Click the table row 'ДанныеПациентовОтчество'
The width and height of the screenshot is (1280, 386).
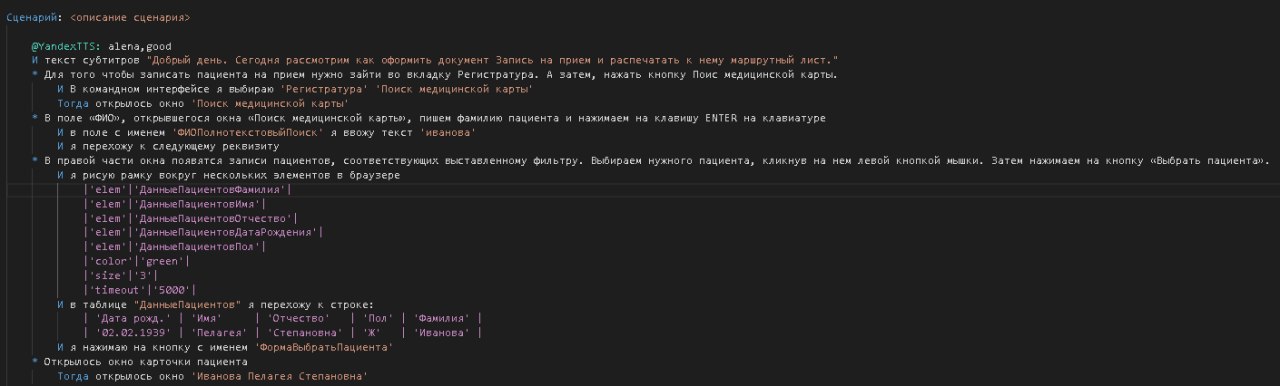(x=191, y=217)
